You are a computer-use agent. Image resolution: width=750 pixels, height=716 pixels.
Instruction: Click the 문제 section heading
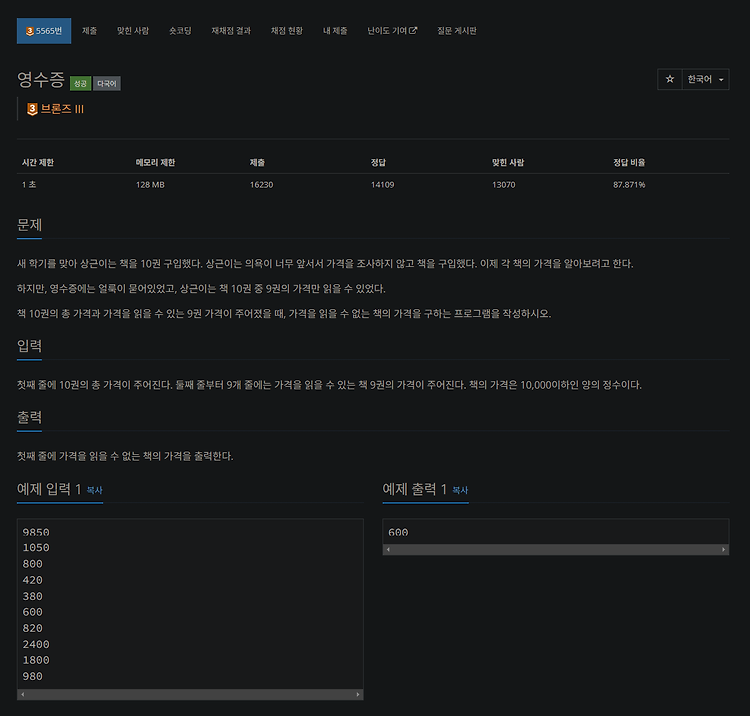(x=29, y=225)
